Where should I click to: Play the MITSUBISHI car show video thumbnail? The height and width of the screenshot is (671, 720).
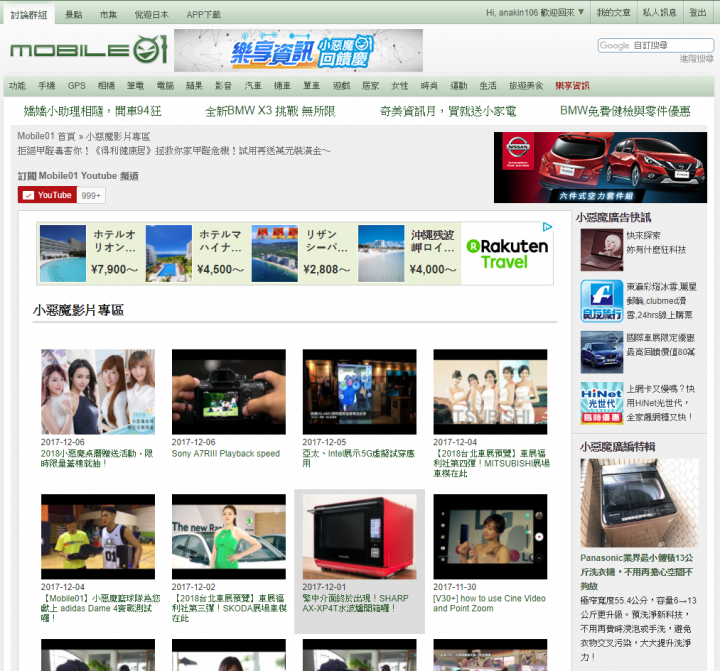[x=490, y=392]
